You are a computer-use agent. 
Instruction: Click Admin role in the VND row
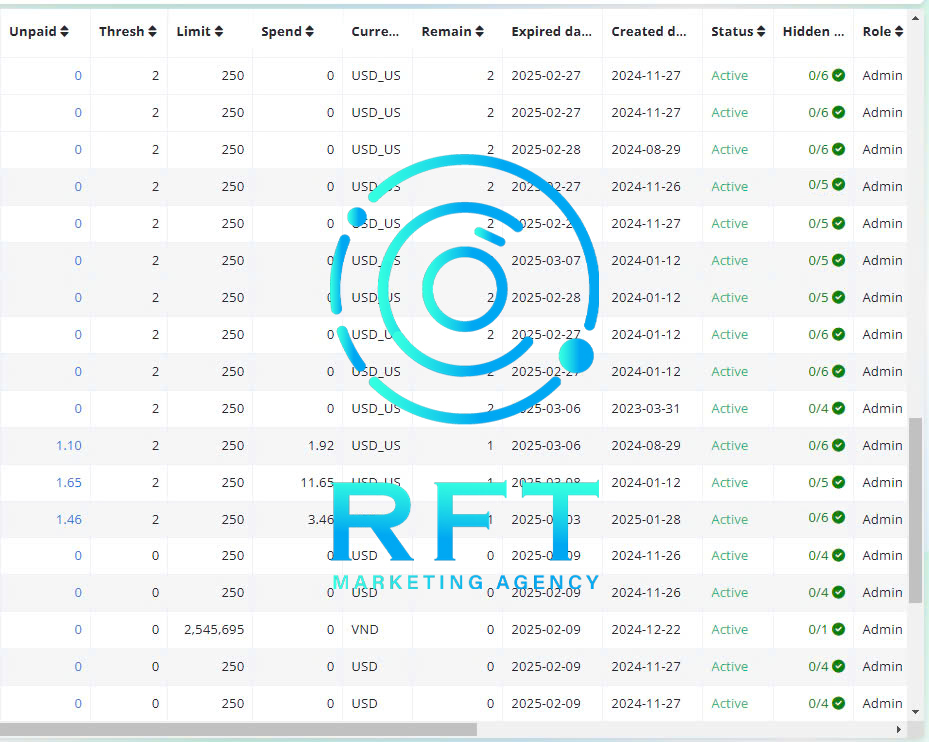tap(882, 629)
